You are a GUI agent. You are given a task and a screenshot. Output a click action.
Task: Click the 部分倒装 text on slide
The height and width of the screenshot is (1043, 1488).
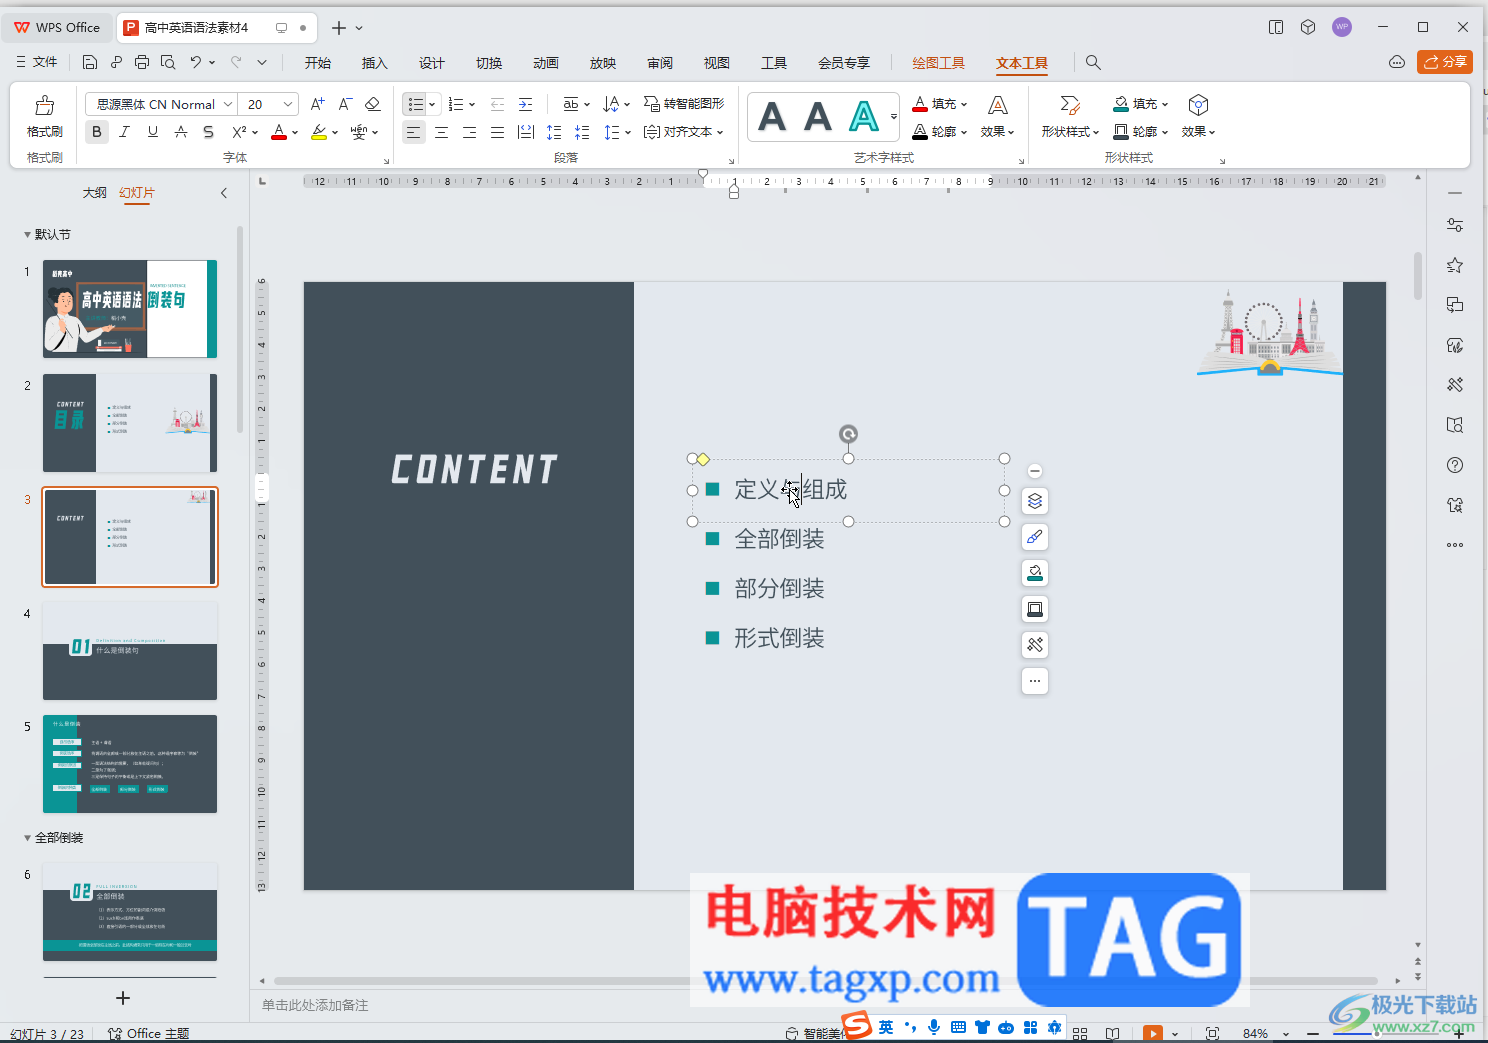[x=779, y=589]
